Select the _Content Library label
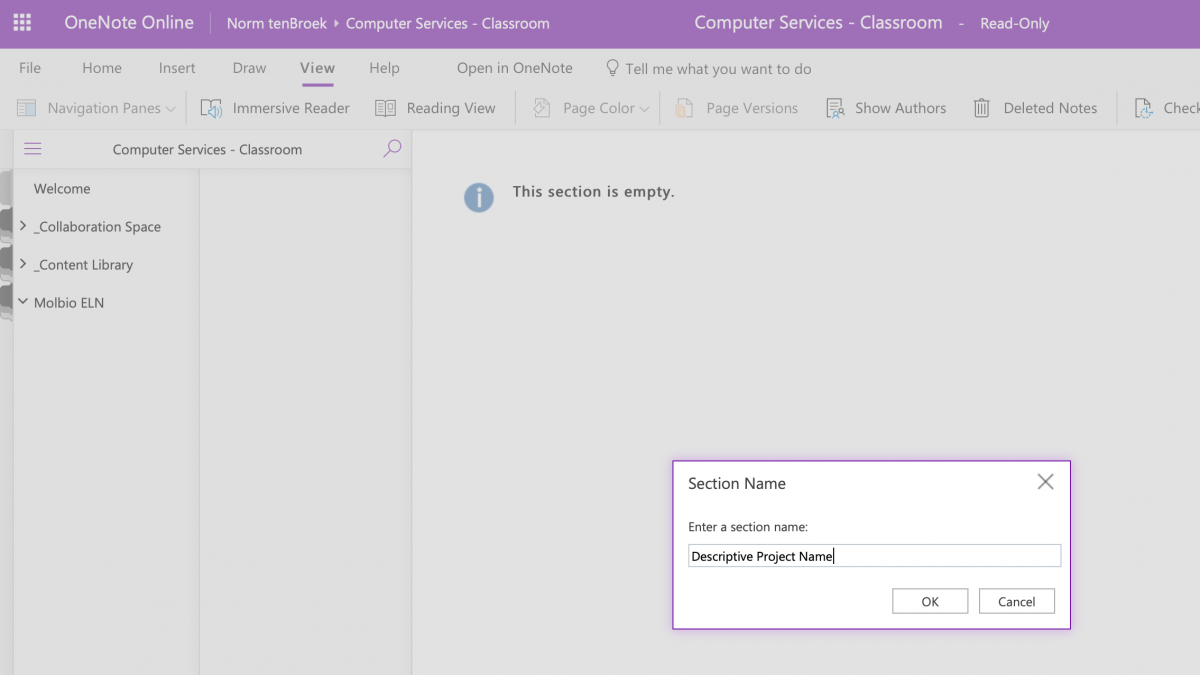 [84, 265]
